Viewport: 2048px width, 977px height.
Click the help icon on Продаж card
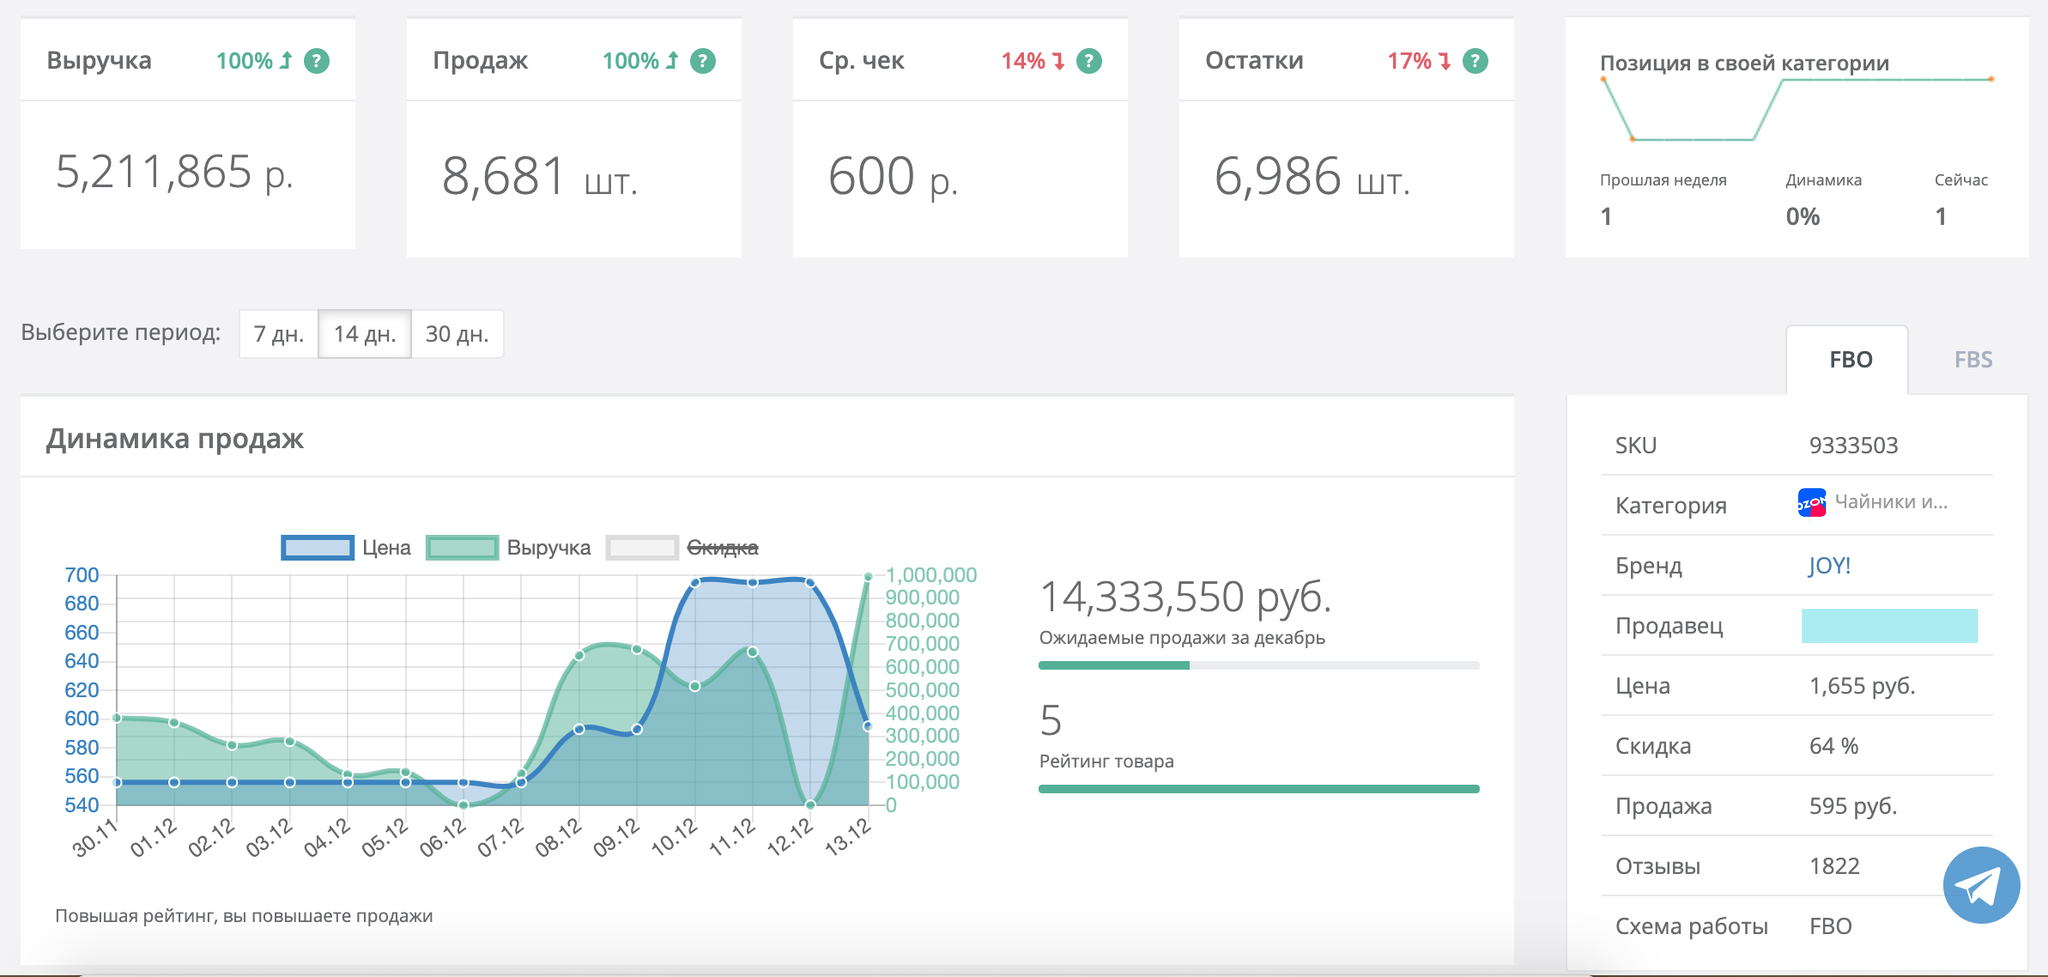click(703, 61)
